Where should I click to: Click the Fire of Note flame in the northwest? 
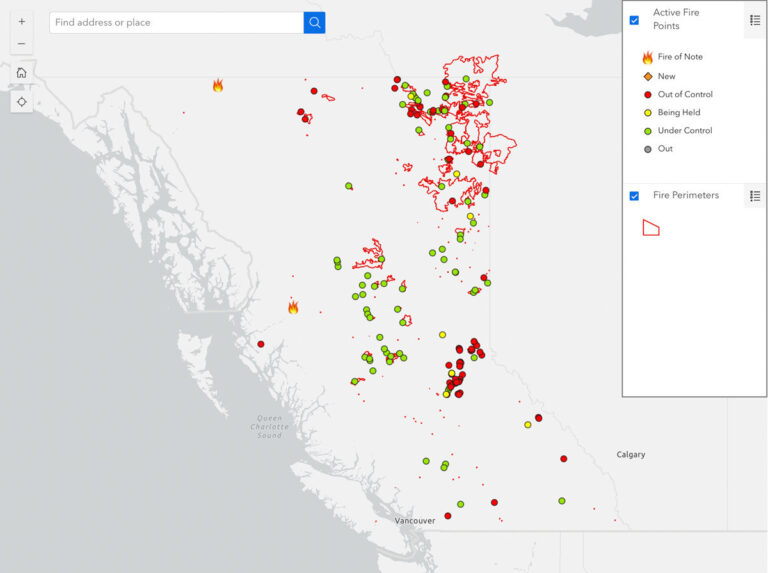[x=218, y=86]
